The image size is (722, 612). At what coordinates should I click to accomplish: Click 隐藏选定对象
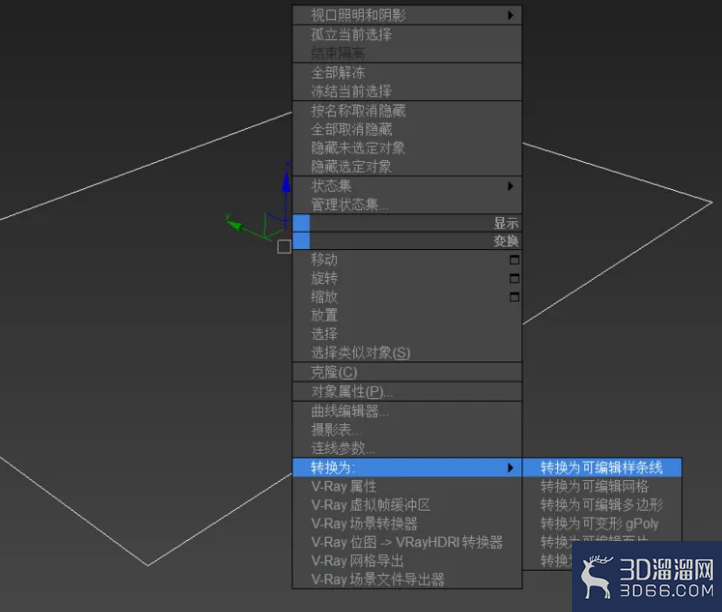[x=407, y=166]
